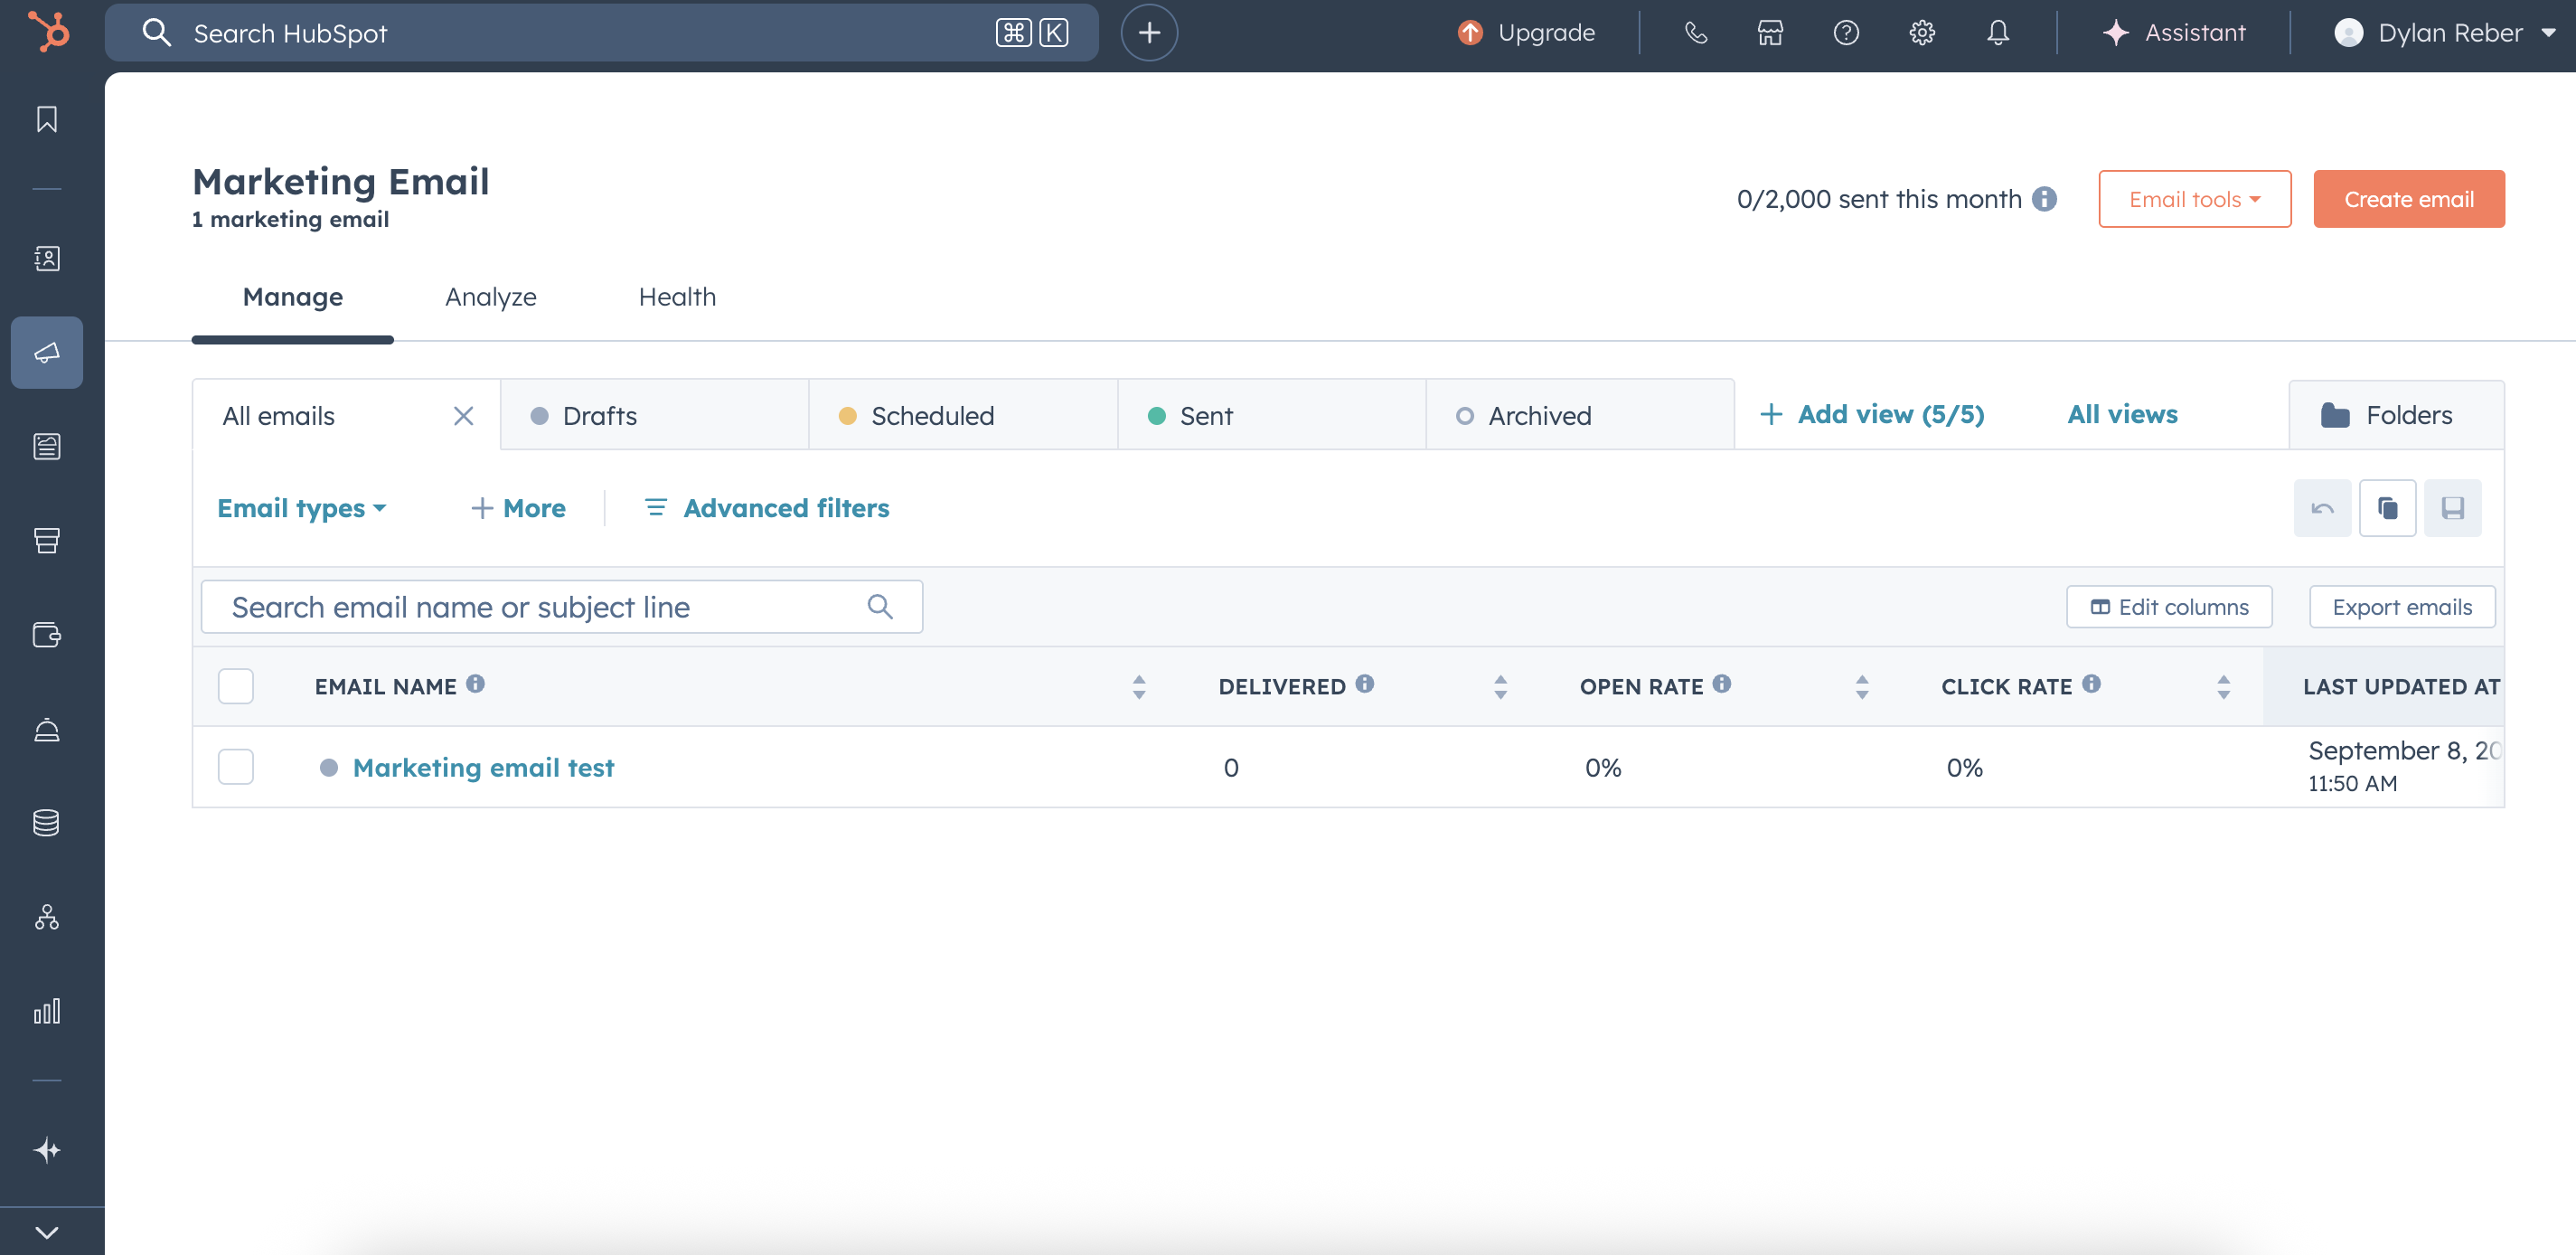The width and height of the screenshot is (2576, 1255).
Task: Toggle the select all emails checkbox
Action: [236, 686]
